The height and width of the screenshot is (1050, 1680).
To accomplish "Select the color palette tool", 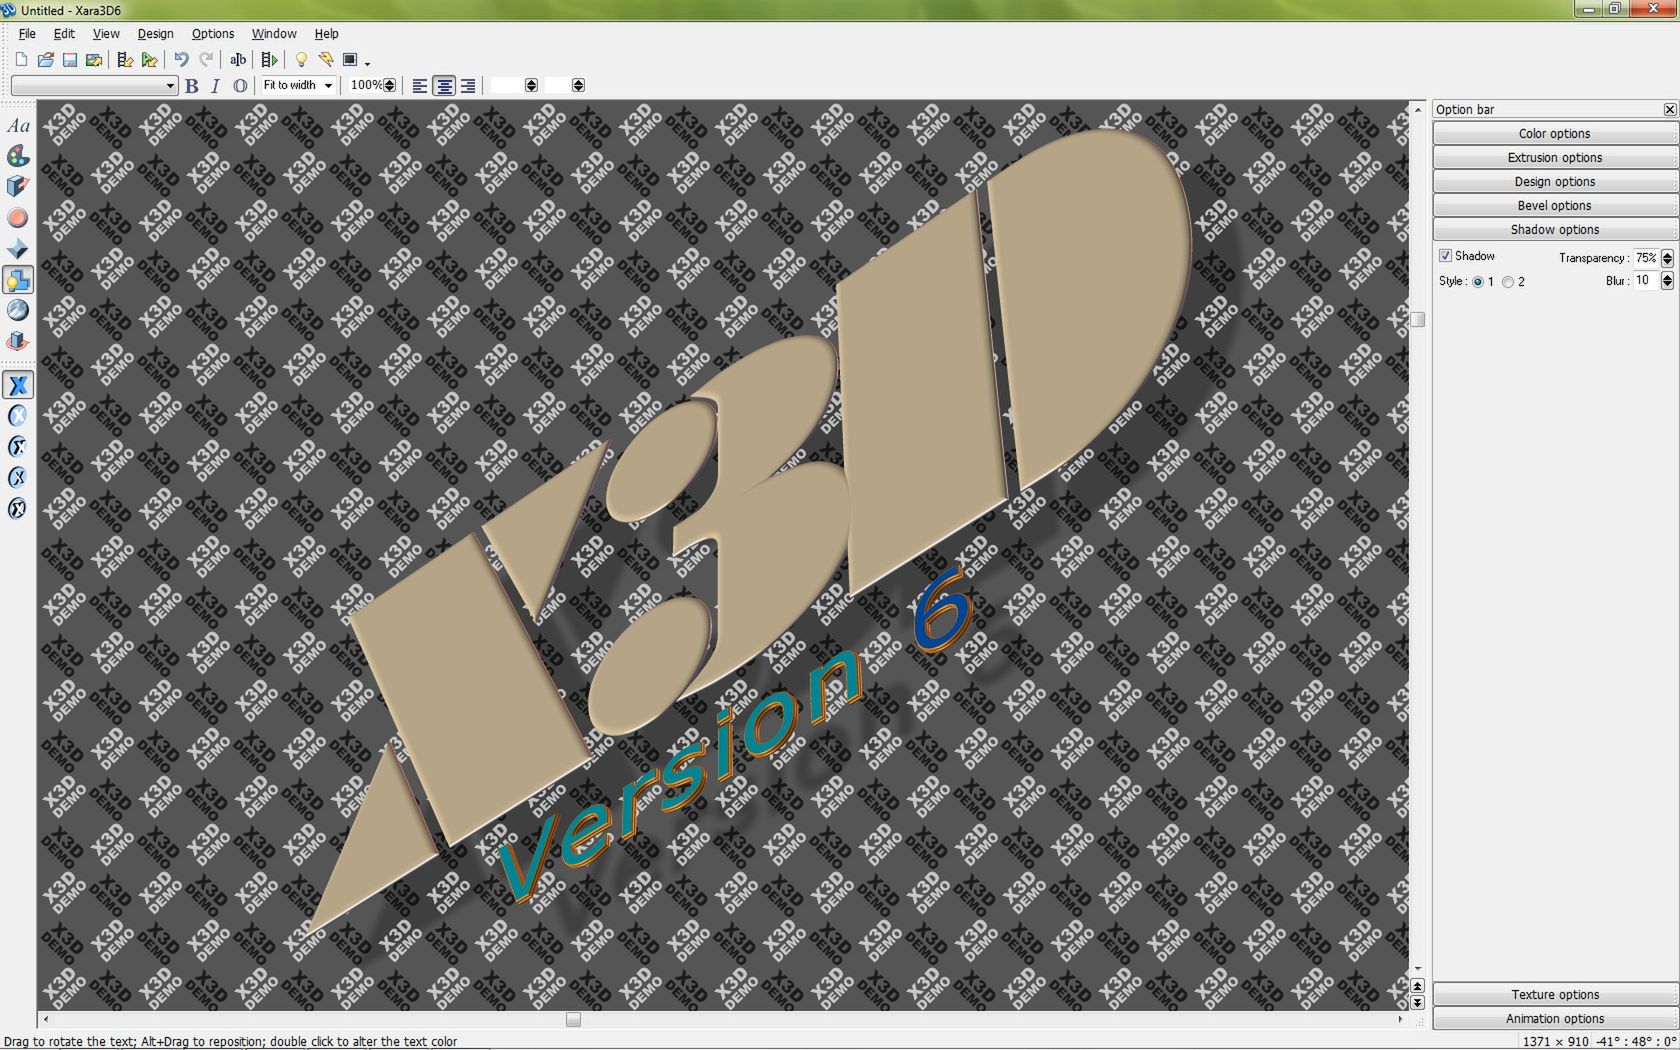I will pyautogui.click(x=18, y=156).
